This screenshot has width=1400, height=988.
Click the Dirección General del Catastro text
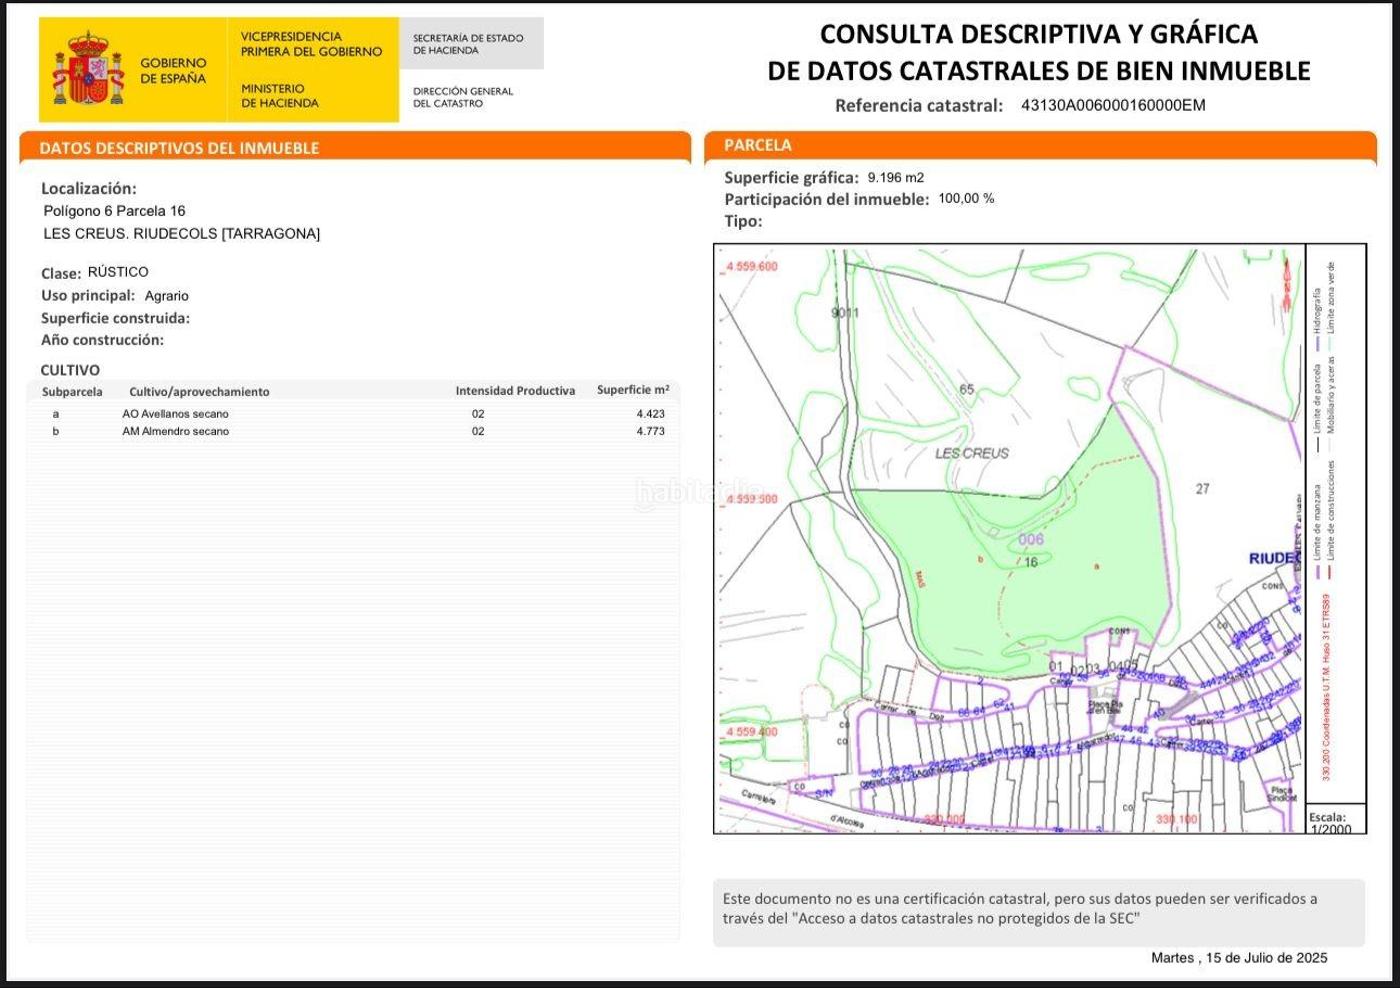[x=462, y=97]
